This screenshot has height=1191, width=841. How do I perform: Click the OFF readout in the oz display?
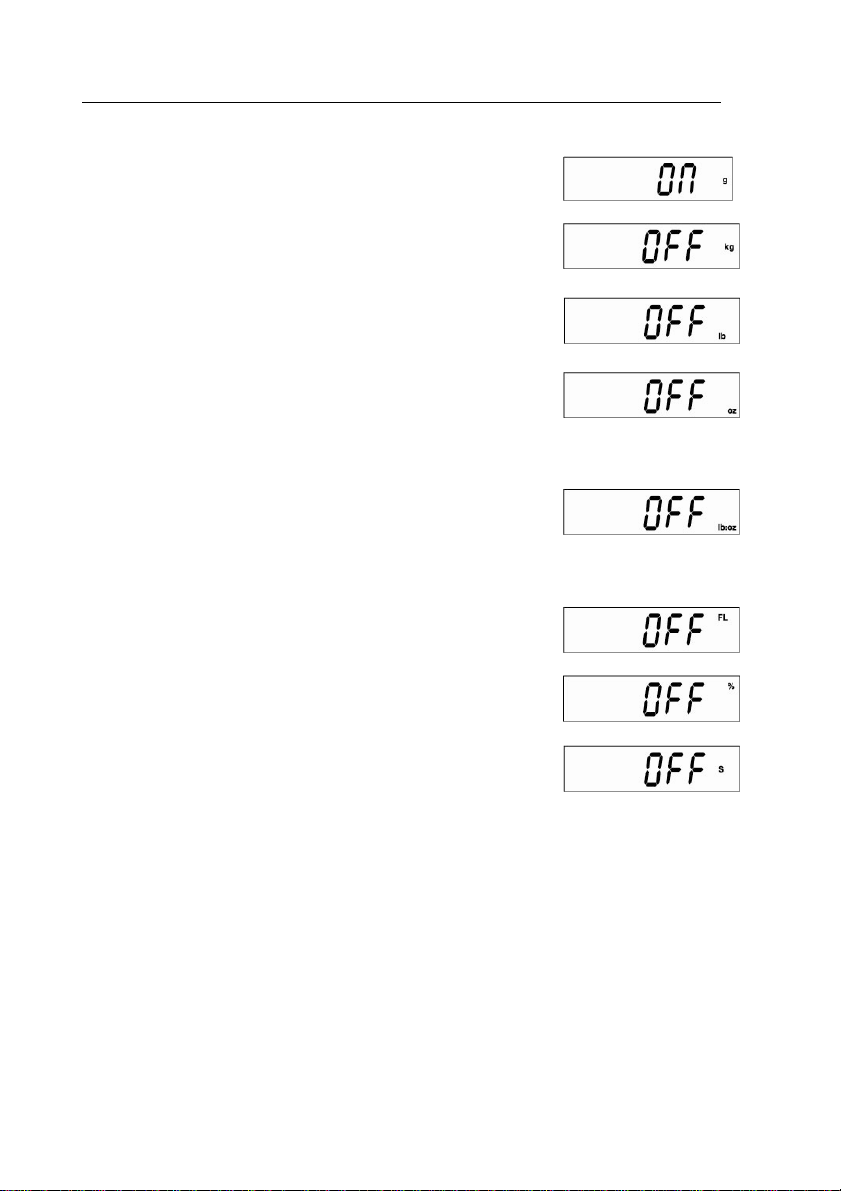tap(674, 396)
